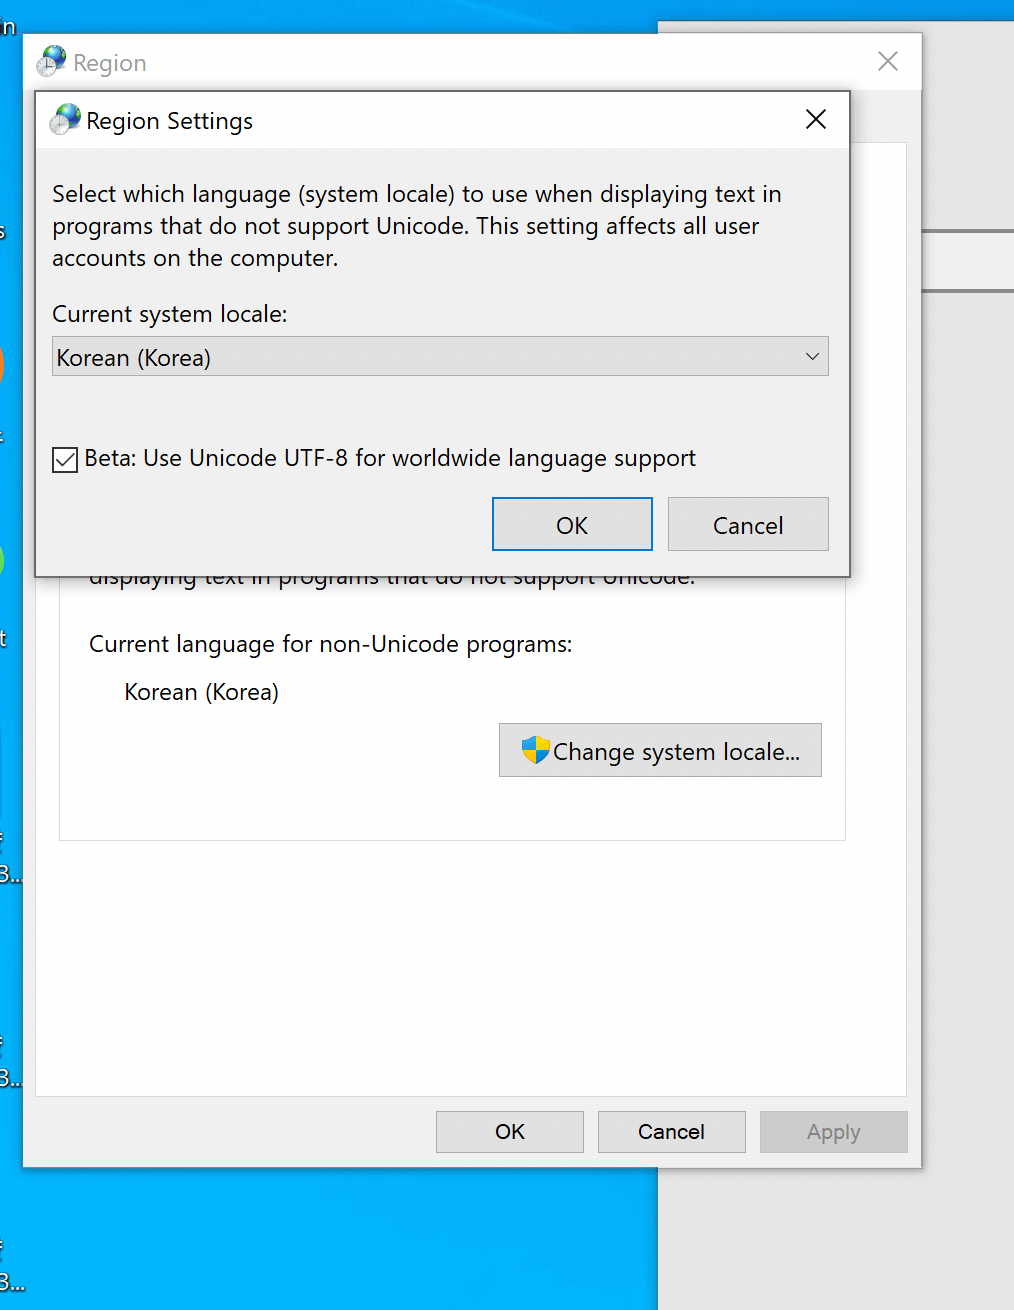This screenshot has height=1310, width=1014.
Task: Click the Korean (Korea) dropdown arrow
Action: [x=812, y=357]
